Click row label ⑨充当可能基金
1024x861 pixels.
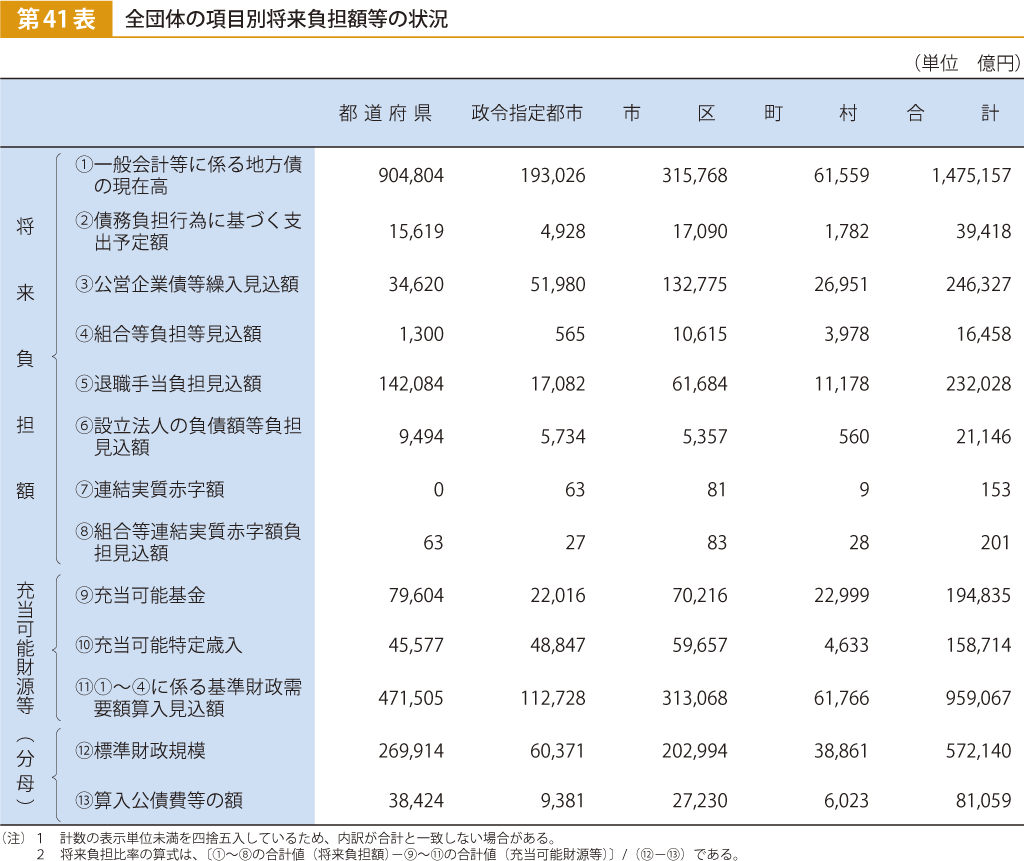[140, 595]
